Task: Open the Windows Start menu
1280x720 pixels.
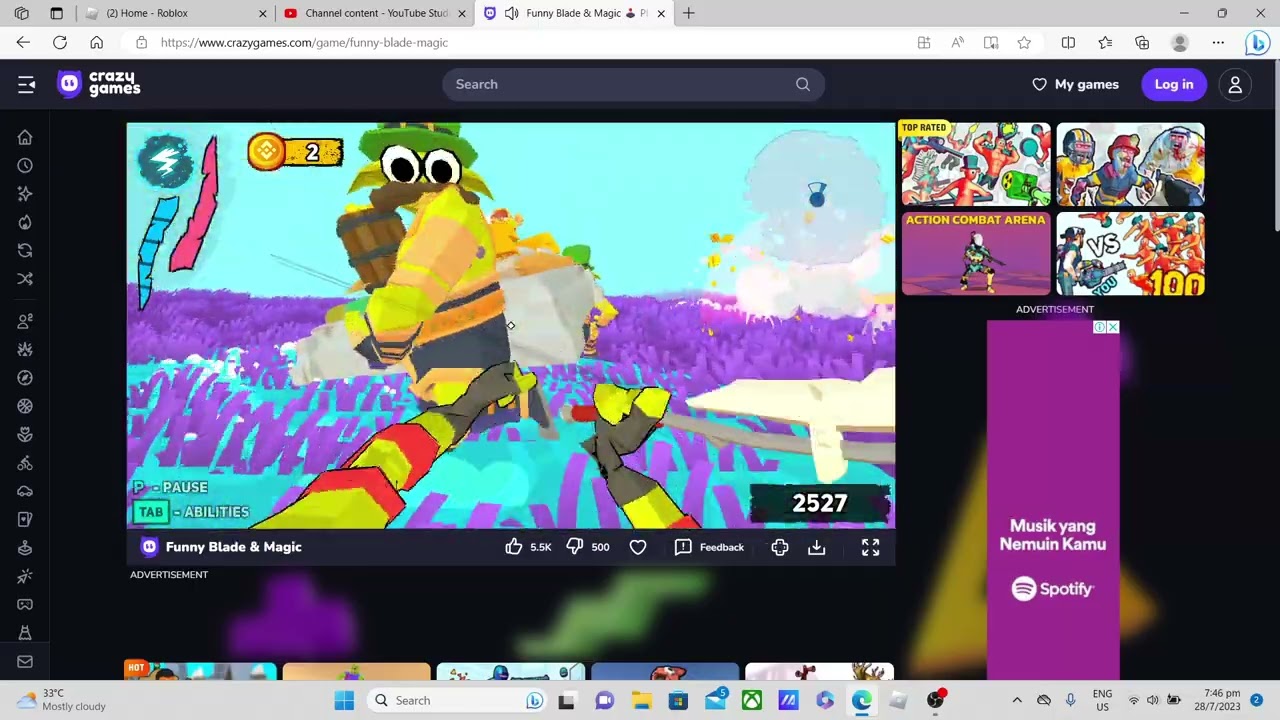Action: point(344,700)
